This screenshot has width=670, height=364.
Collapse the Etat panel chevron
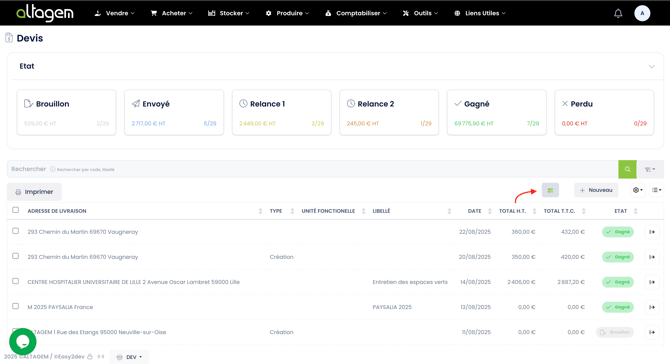click(651, 66)
